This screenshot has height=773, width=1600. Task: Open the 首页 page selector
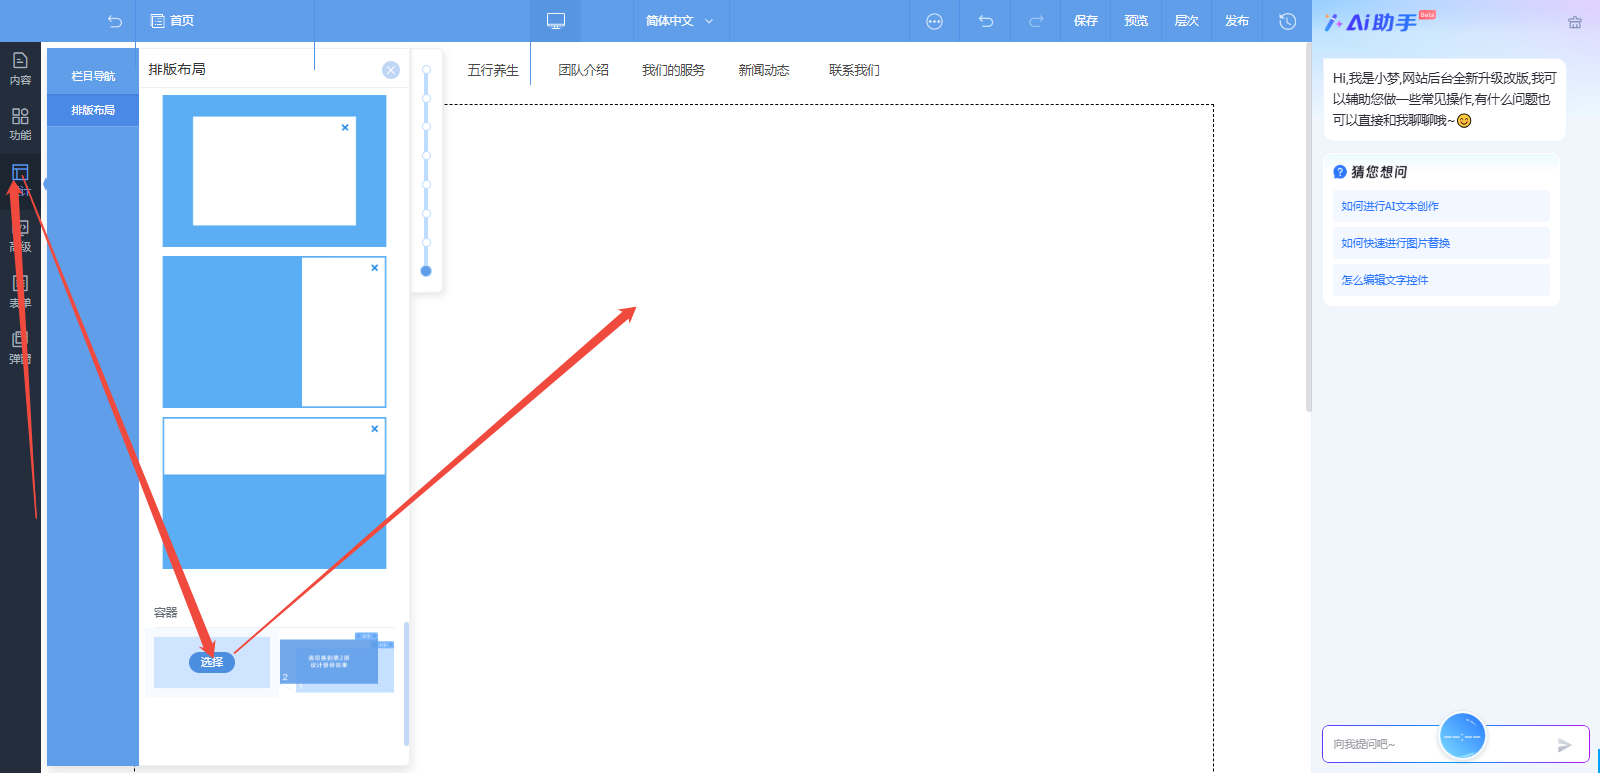(x=172, y=21)
